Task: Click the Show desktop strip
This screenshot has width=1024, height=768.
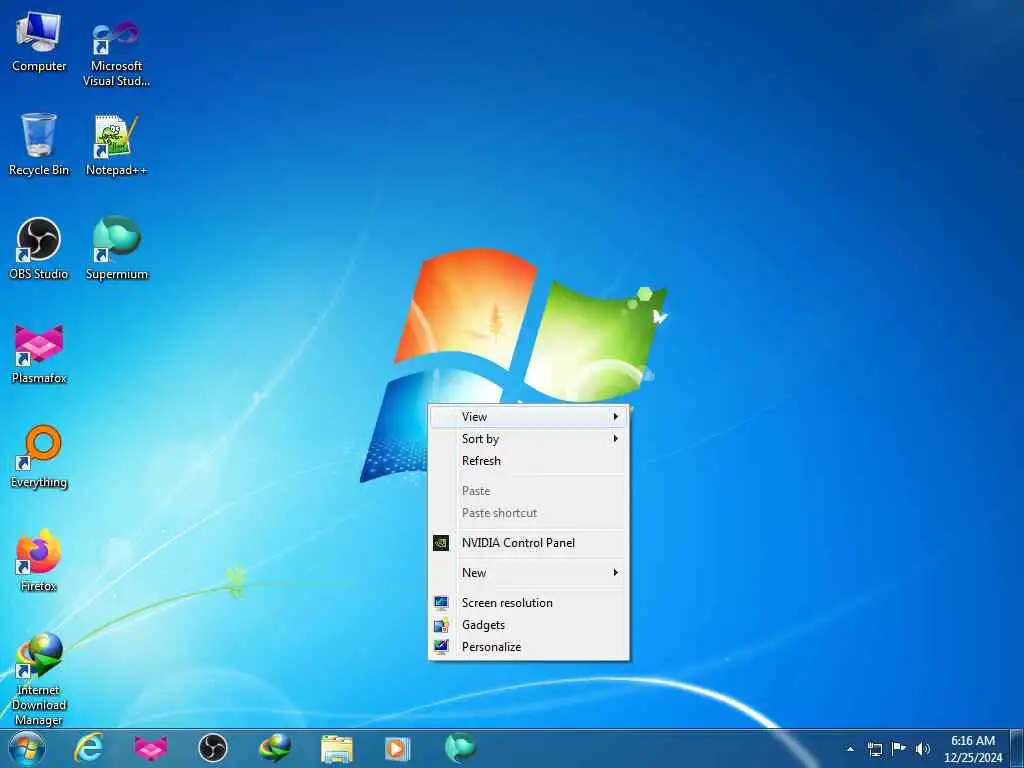Action: coord(1017,748)
